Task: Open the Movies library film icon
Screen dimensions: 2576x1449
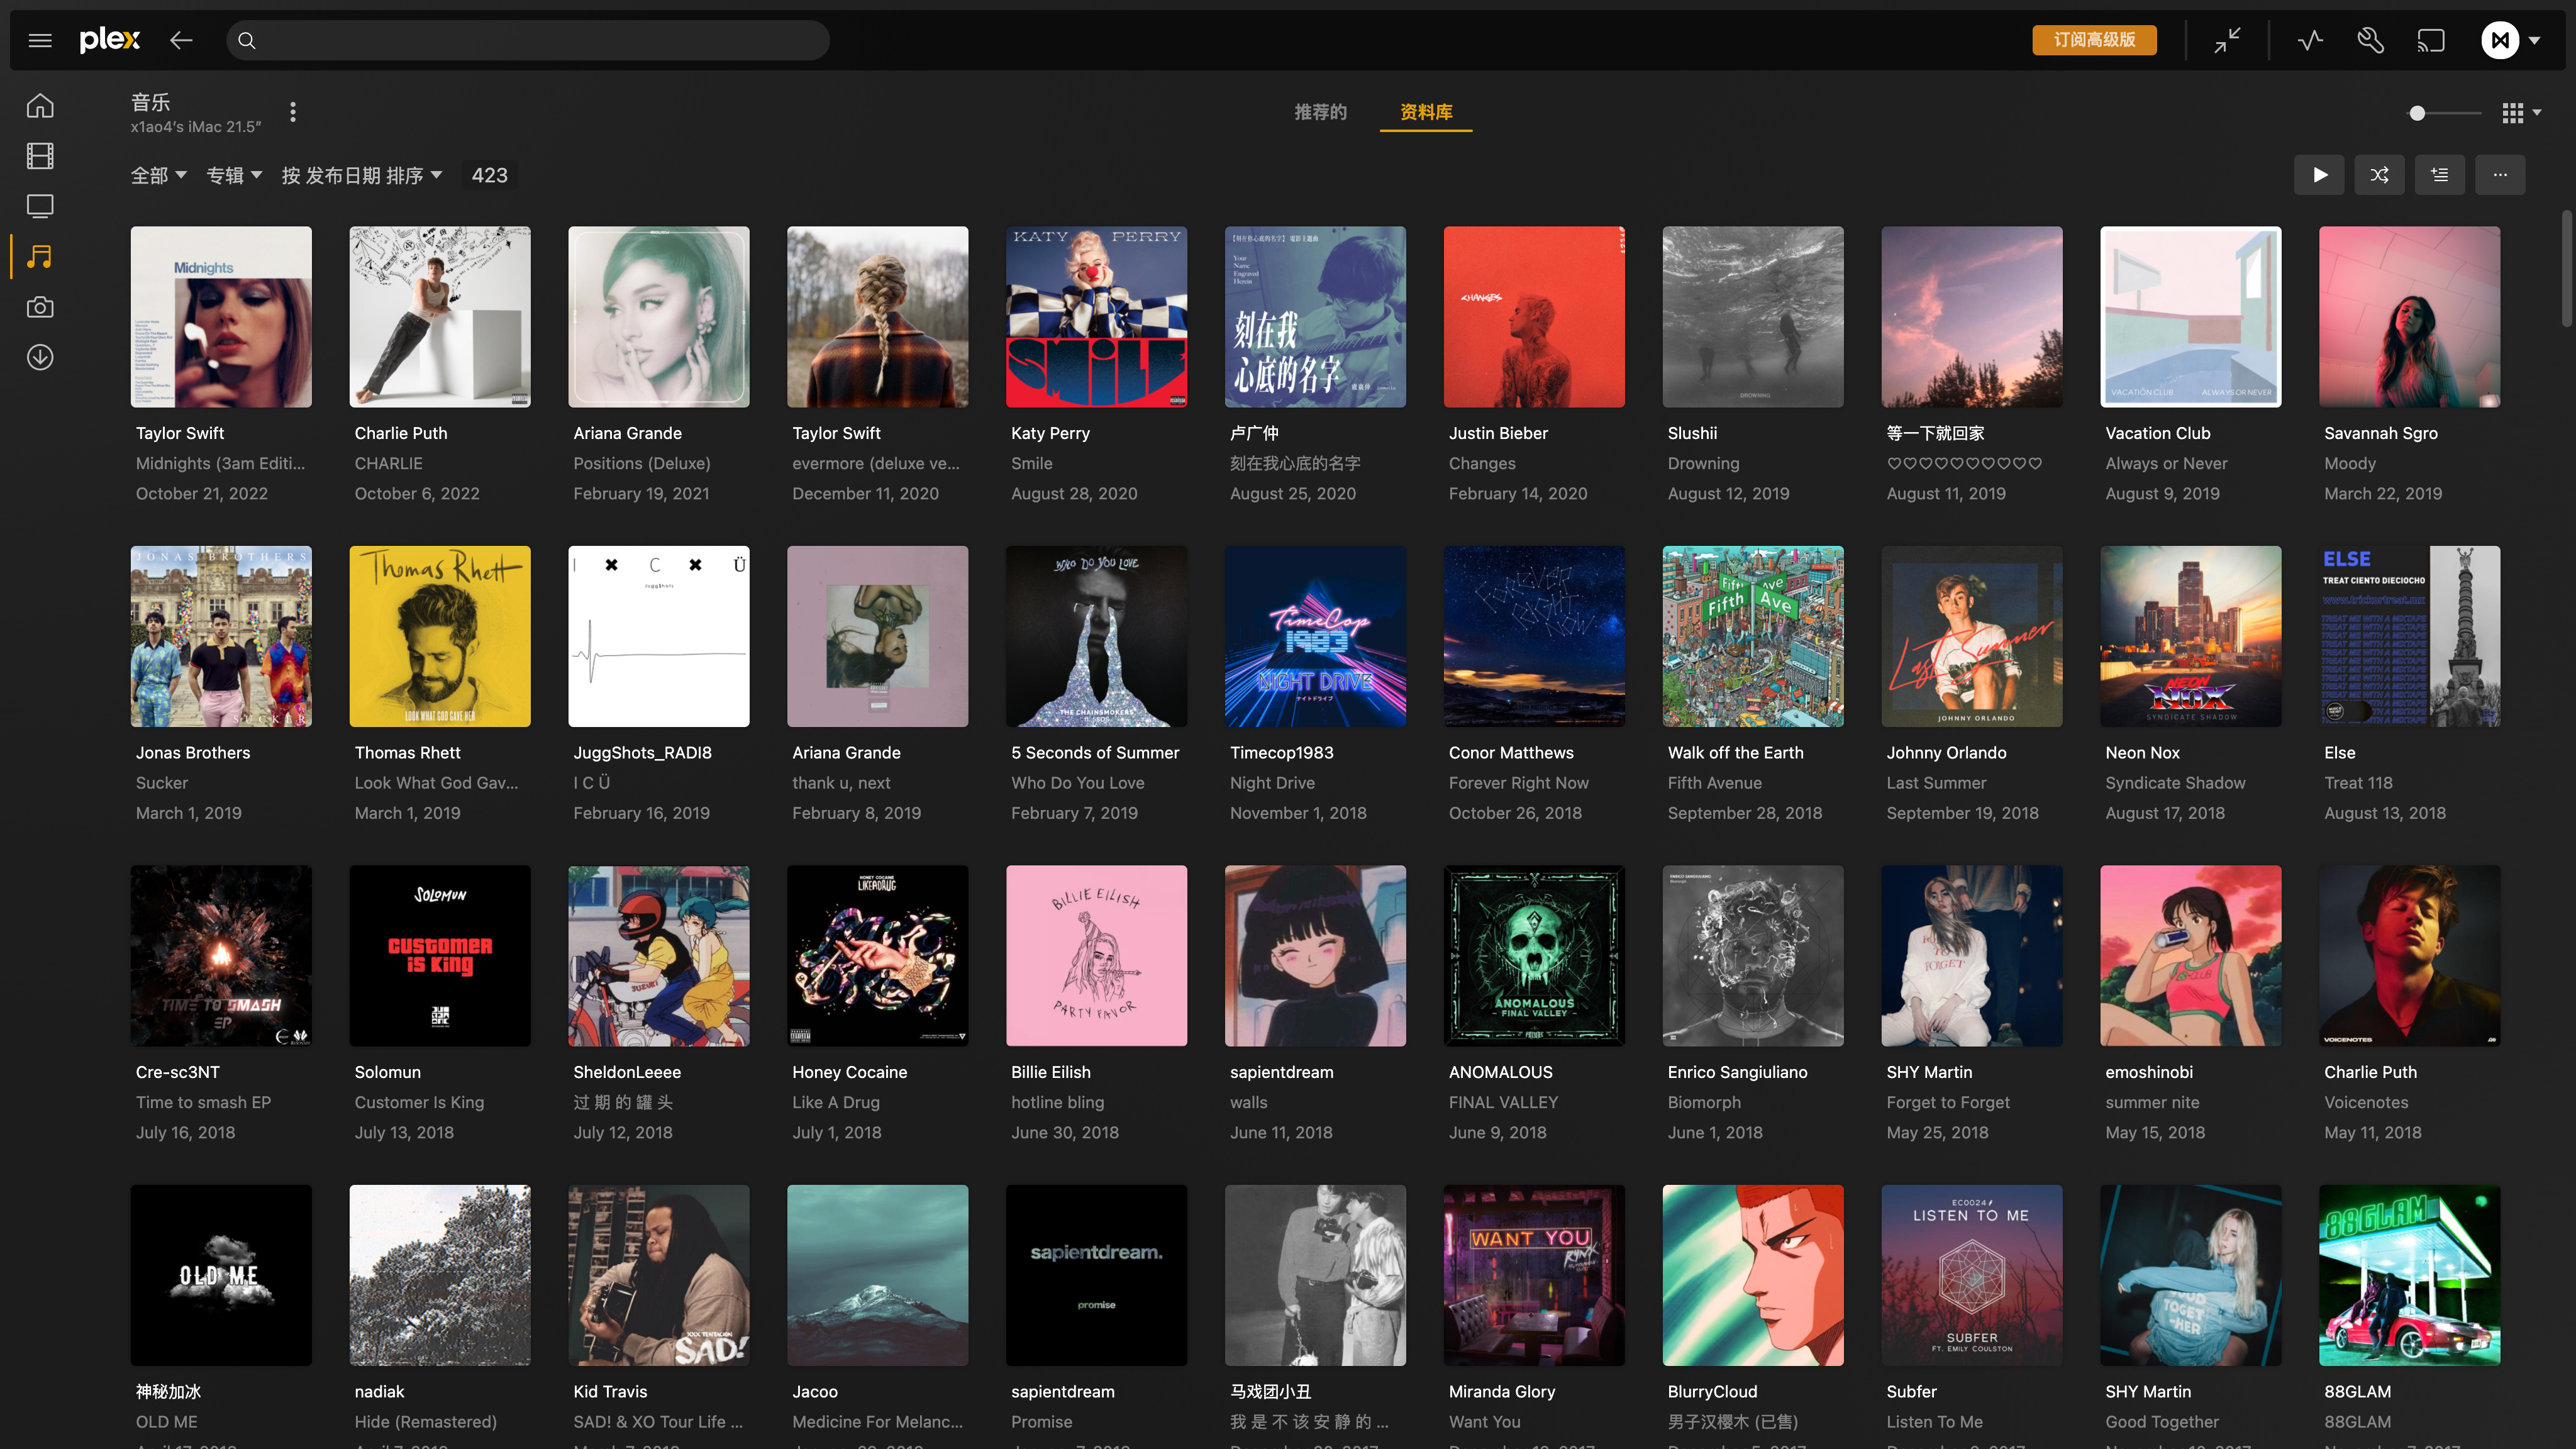Action: coord(40,156)
